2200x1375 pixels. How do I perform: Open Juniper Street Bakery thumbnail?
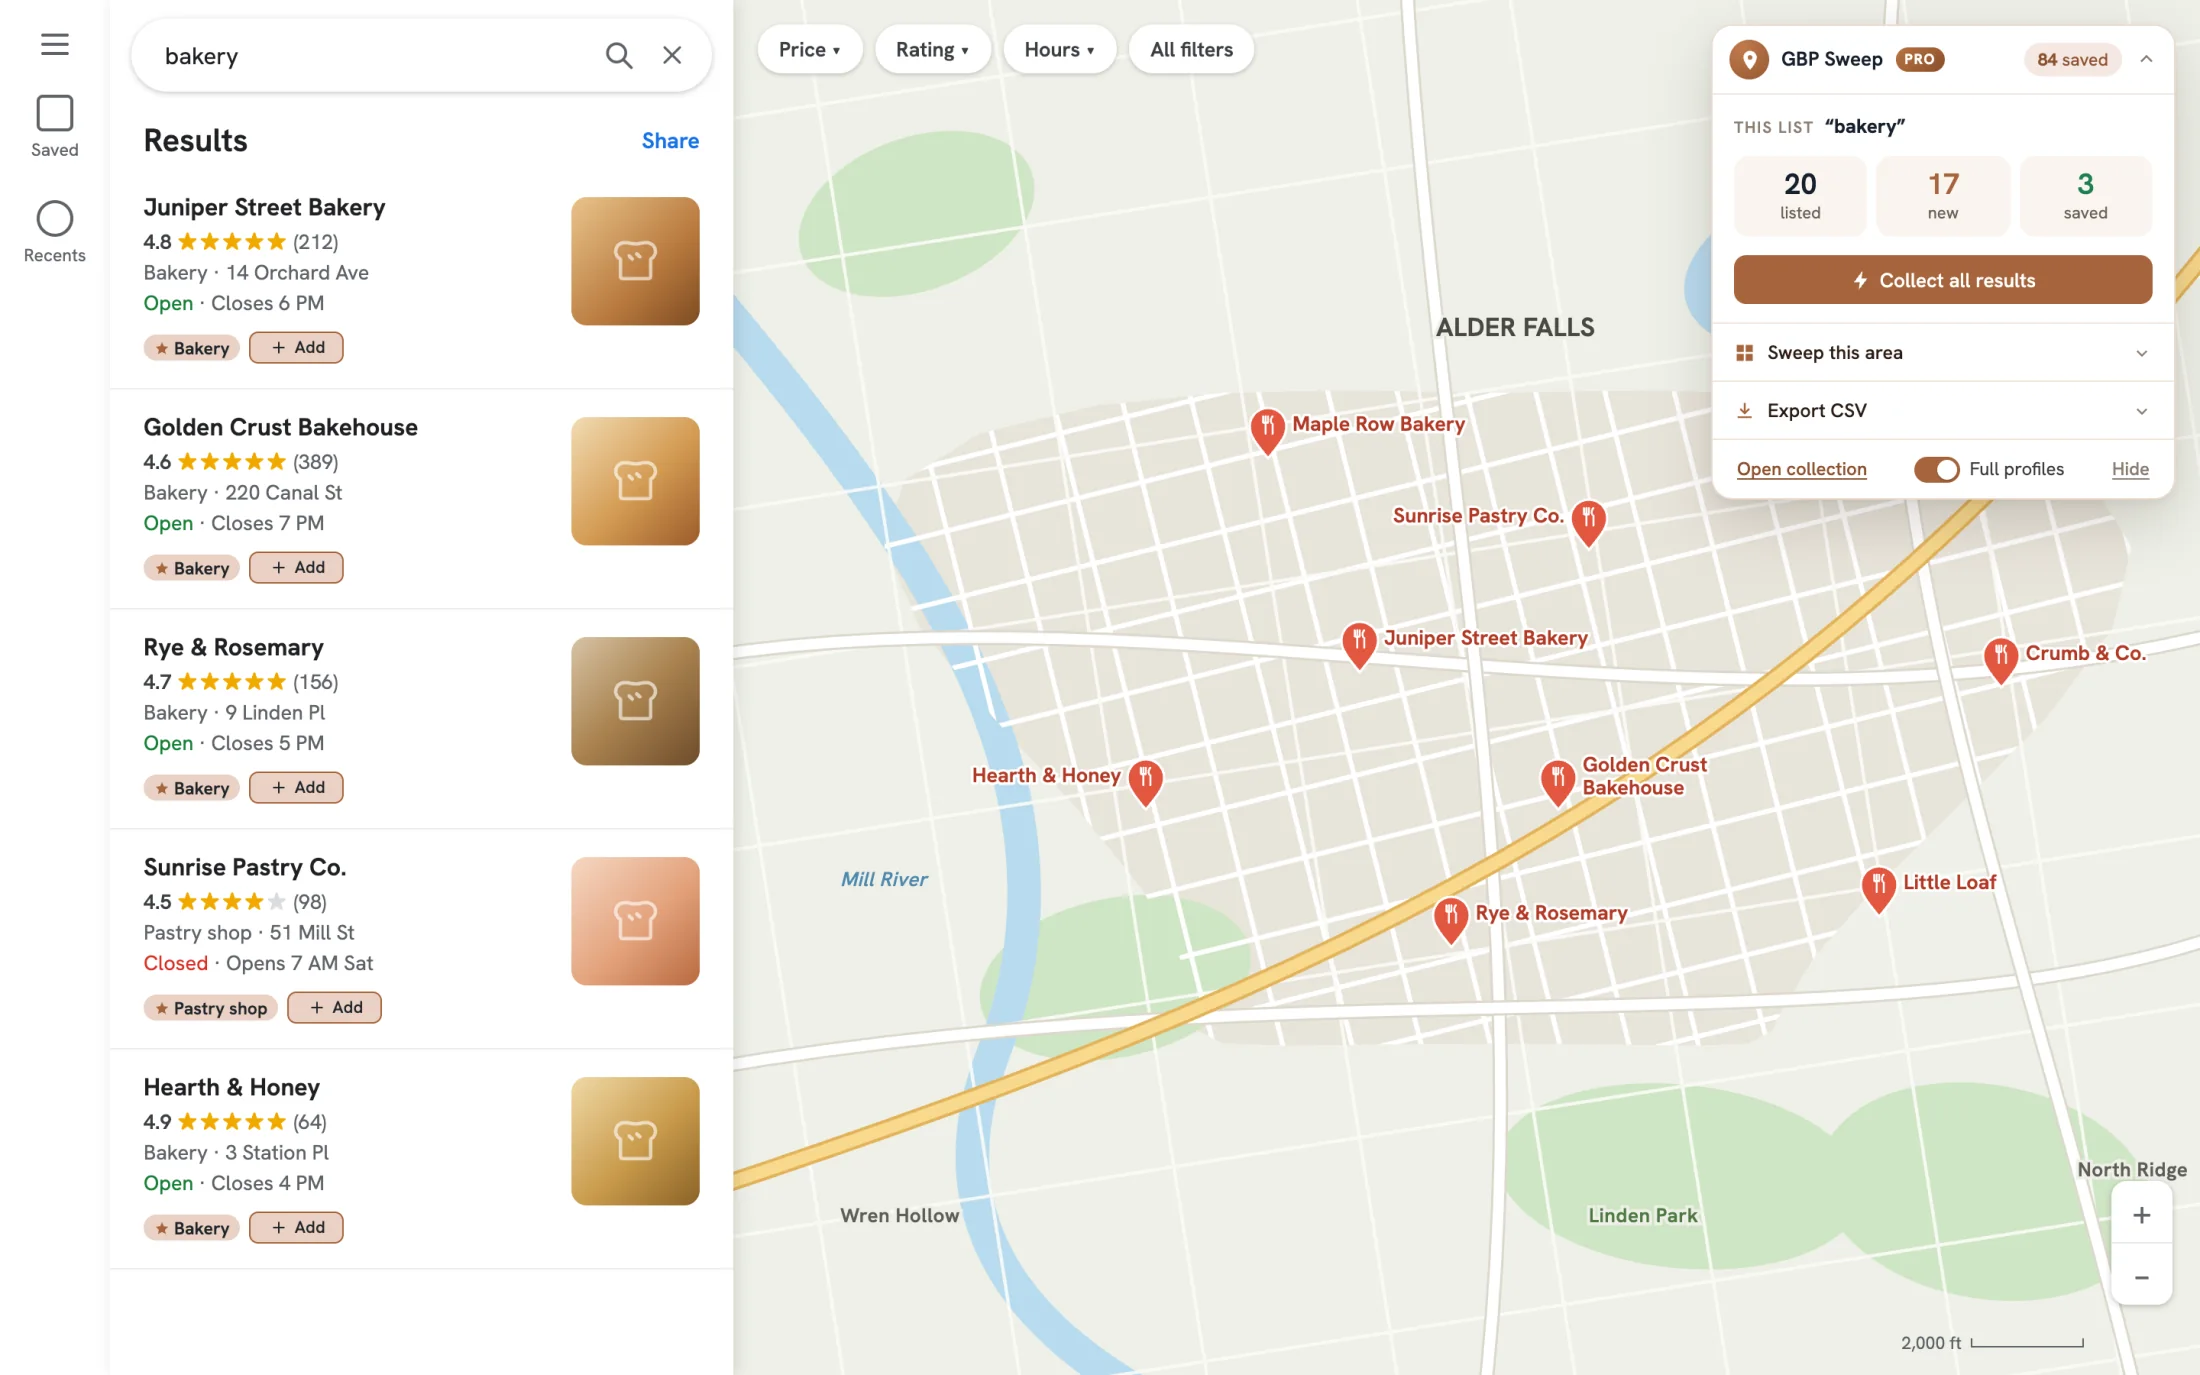pyautogui.click(x=635, y=261)
